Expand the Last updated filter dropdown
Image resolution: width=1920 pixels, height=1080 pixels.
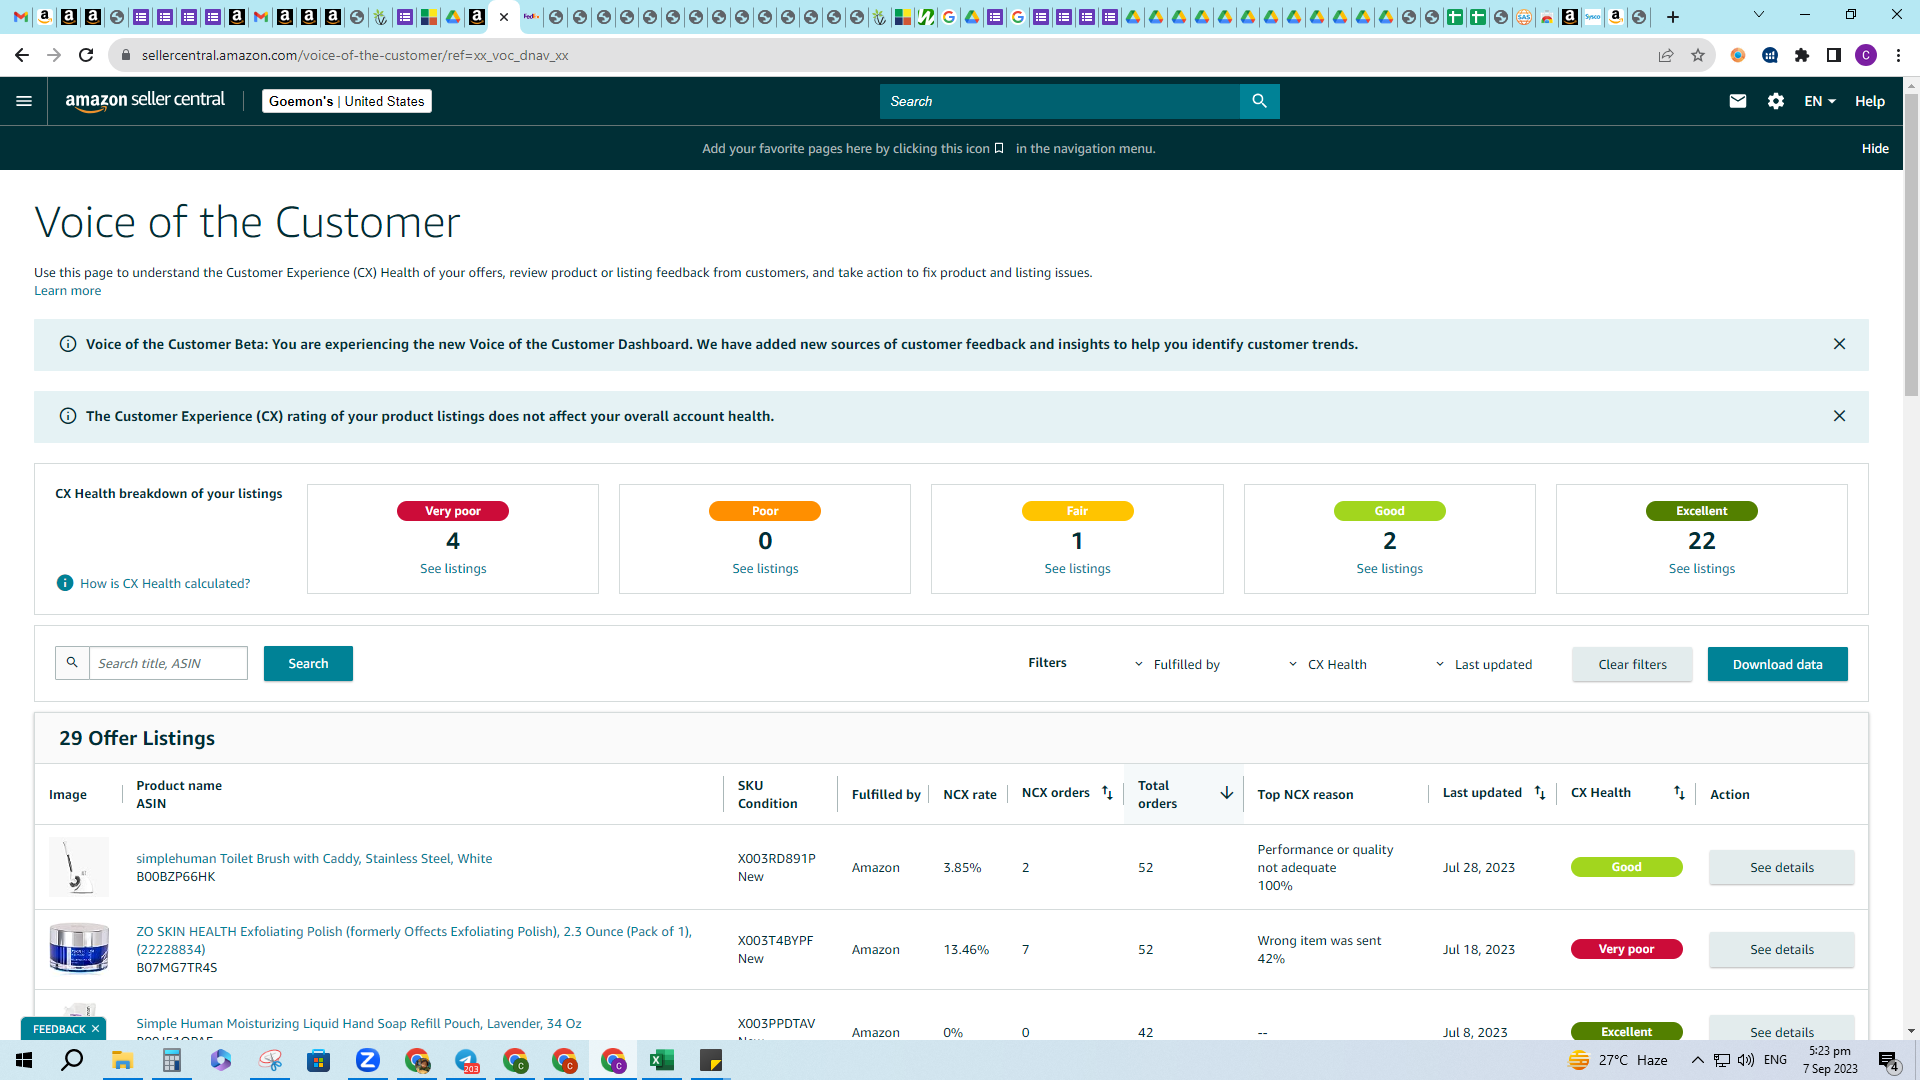pos(1483,664)
